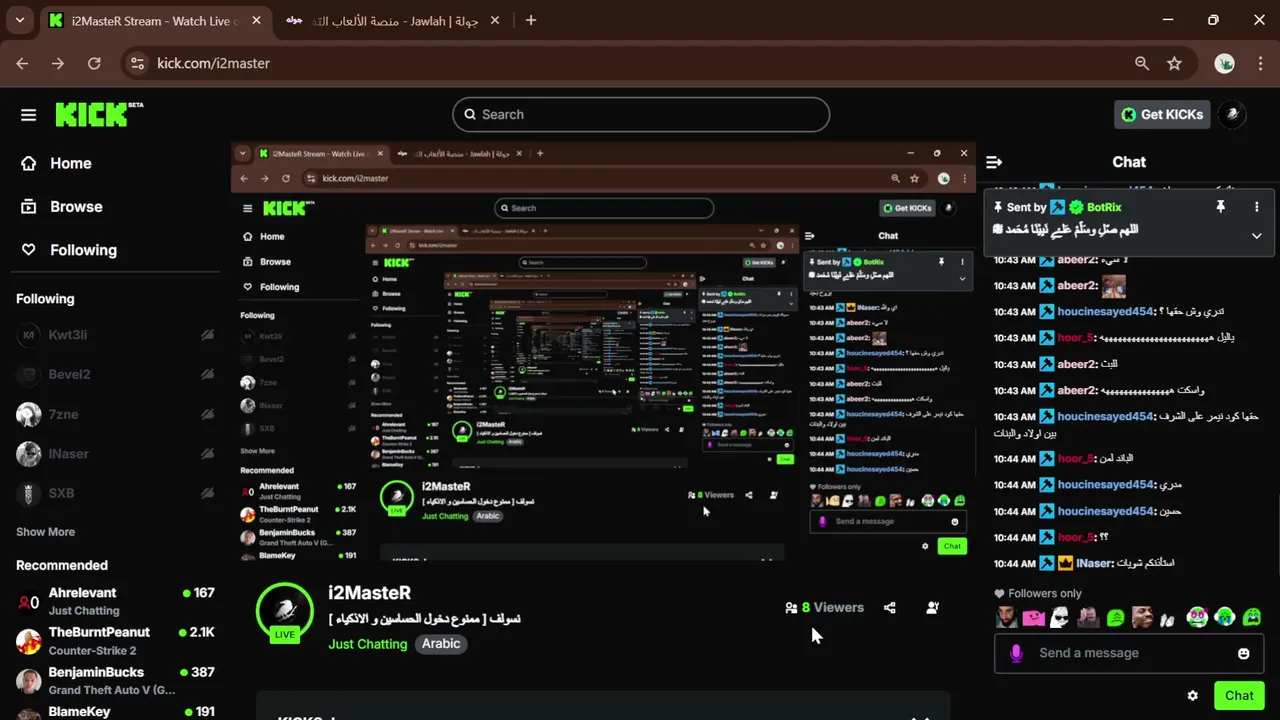Open the Kick sidebar hamburger menu

click(x=28, y=115)
